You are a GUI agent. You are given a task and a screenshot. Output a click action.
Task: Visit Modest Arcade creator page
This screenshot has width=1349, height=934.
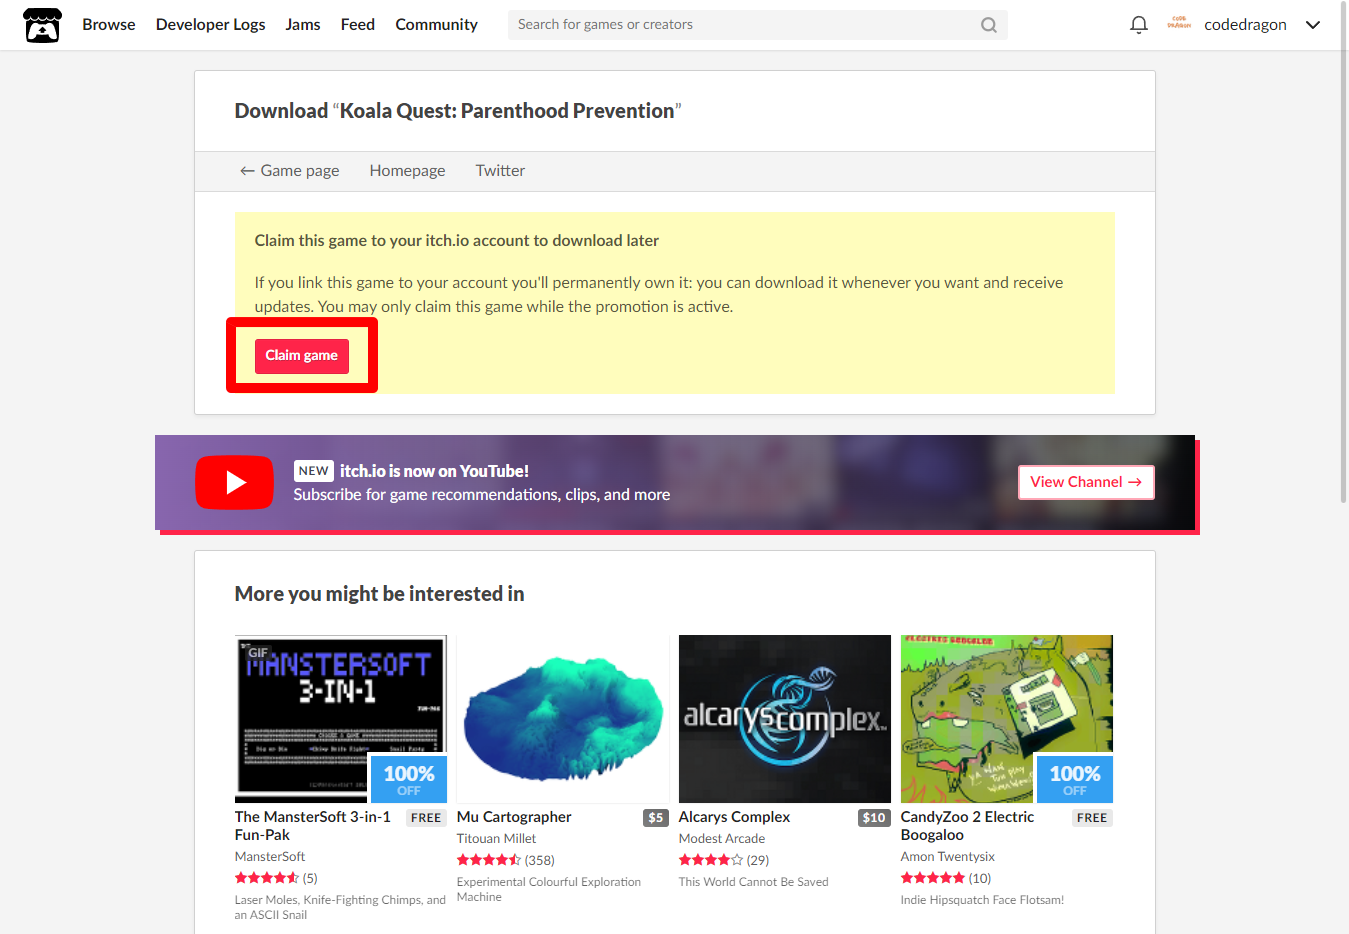pos(722,839)
